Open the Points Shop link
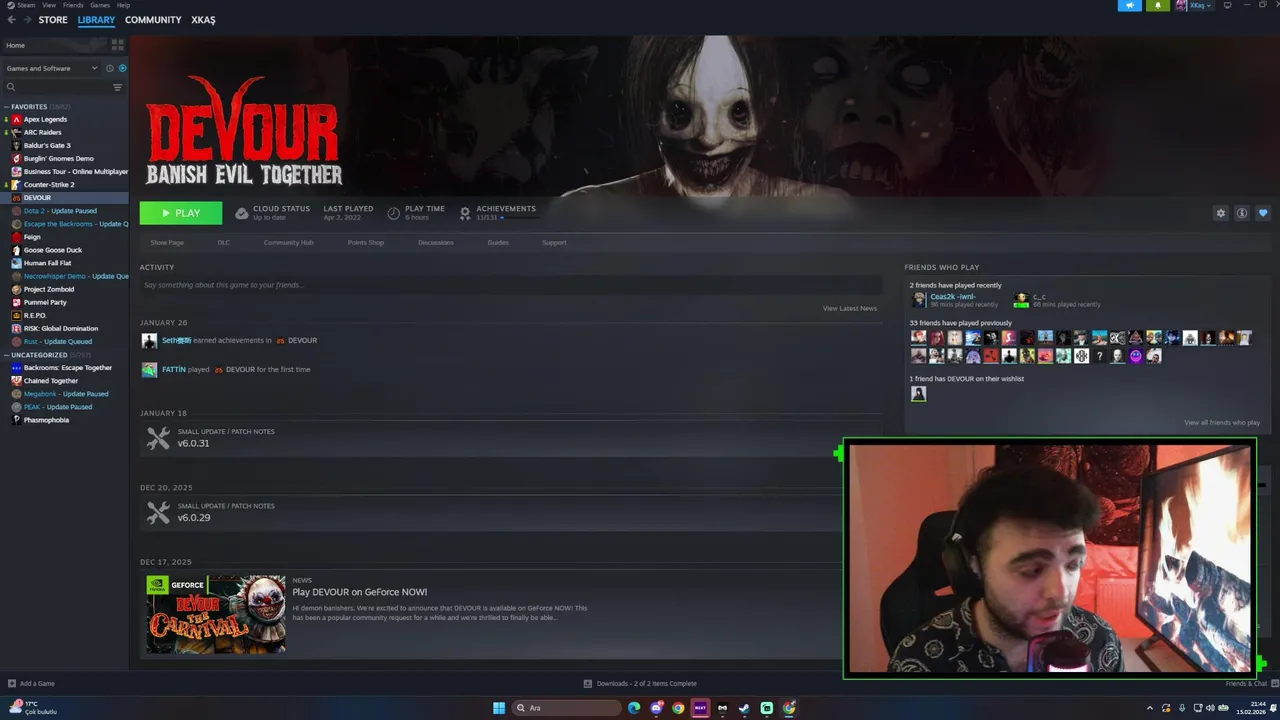This screenshot has height=720, width=1280. (365, 242)
